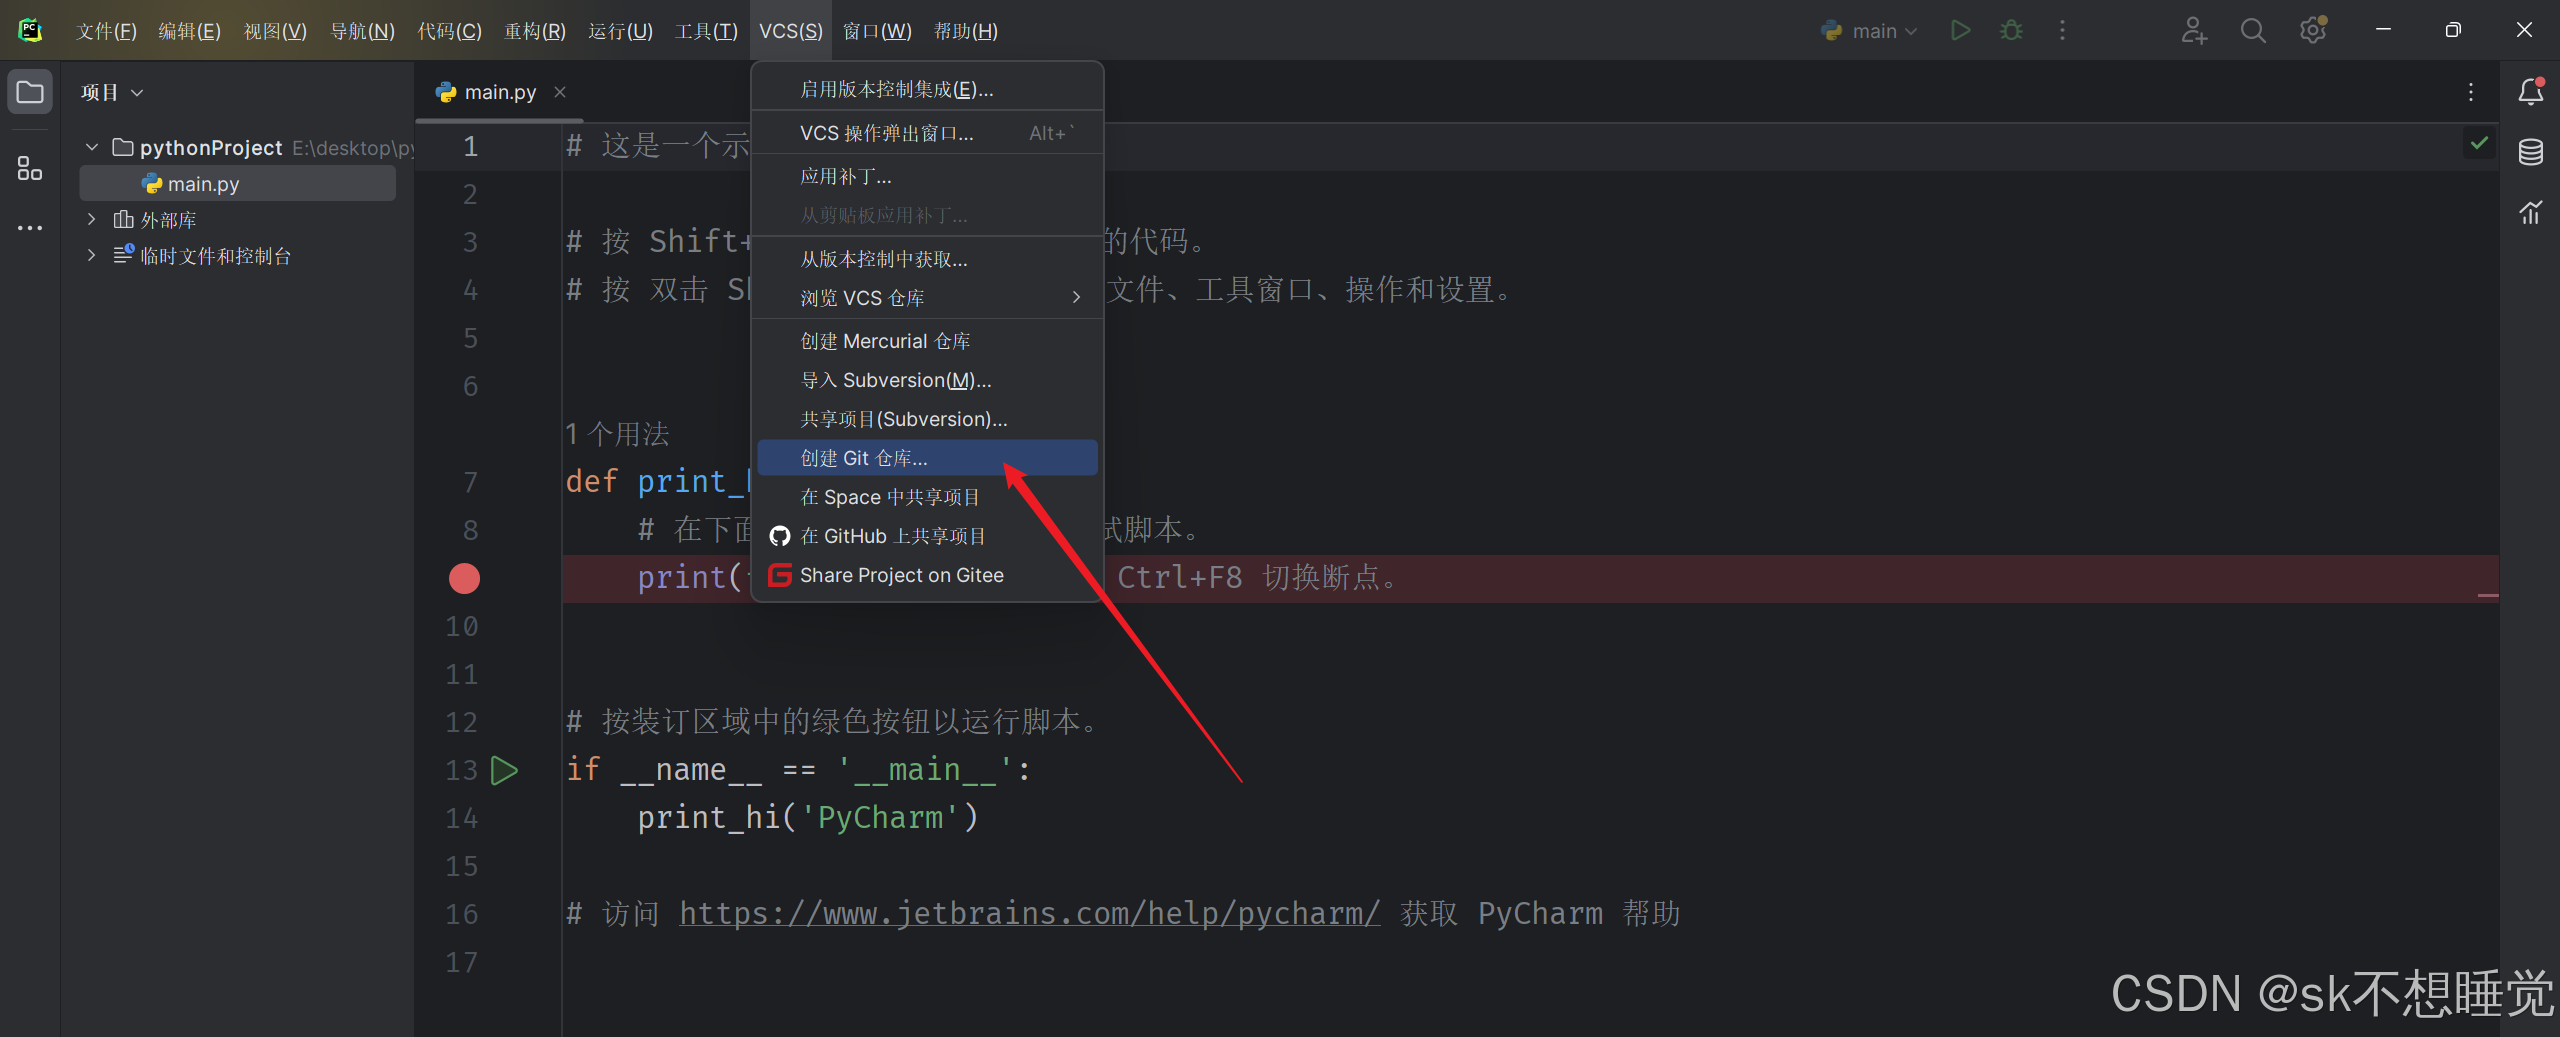Select VCS 操作弹出窗口...
Image resolution: width=2560 pixels, height=1037 pixels.
(928, 133)
